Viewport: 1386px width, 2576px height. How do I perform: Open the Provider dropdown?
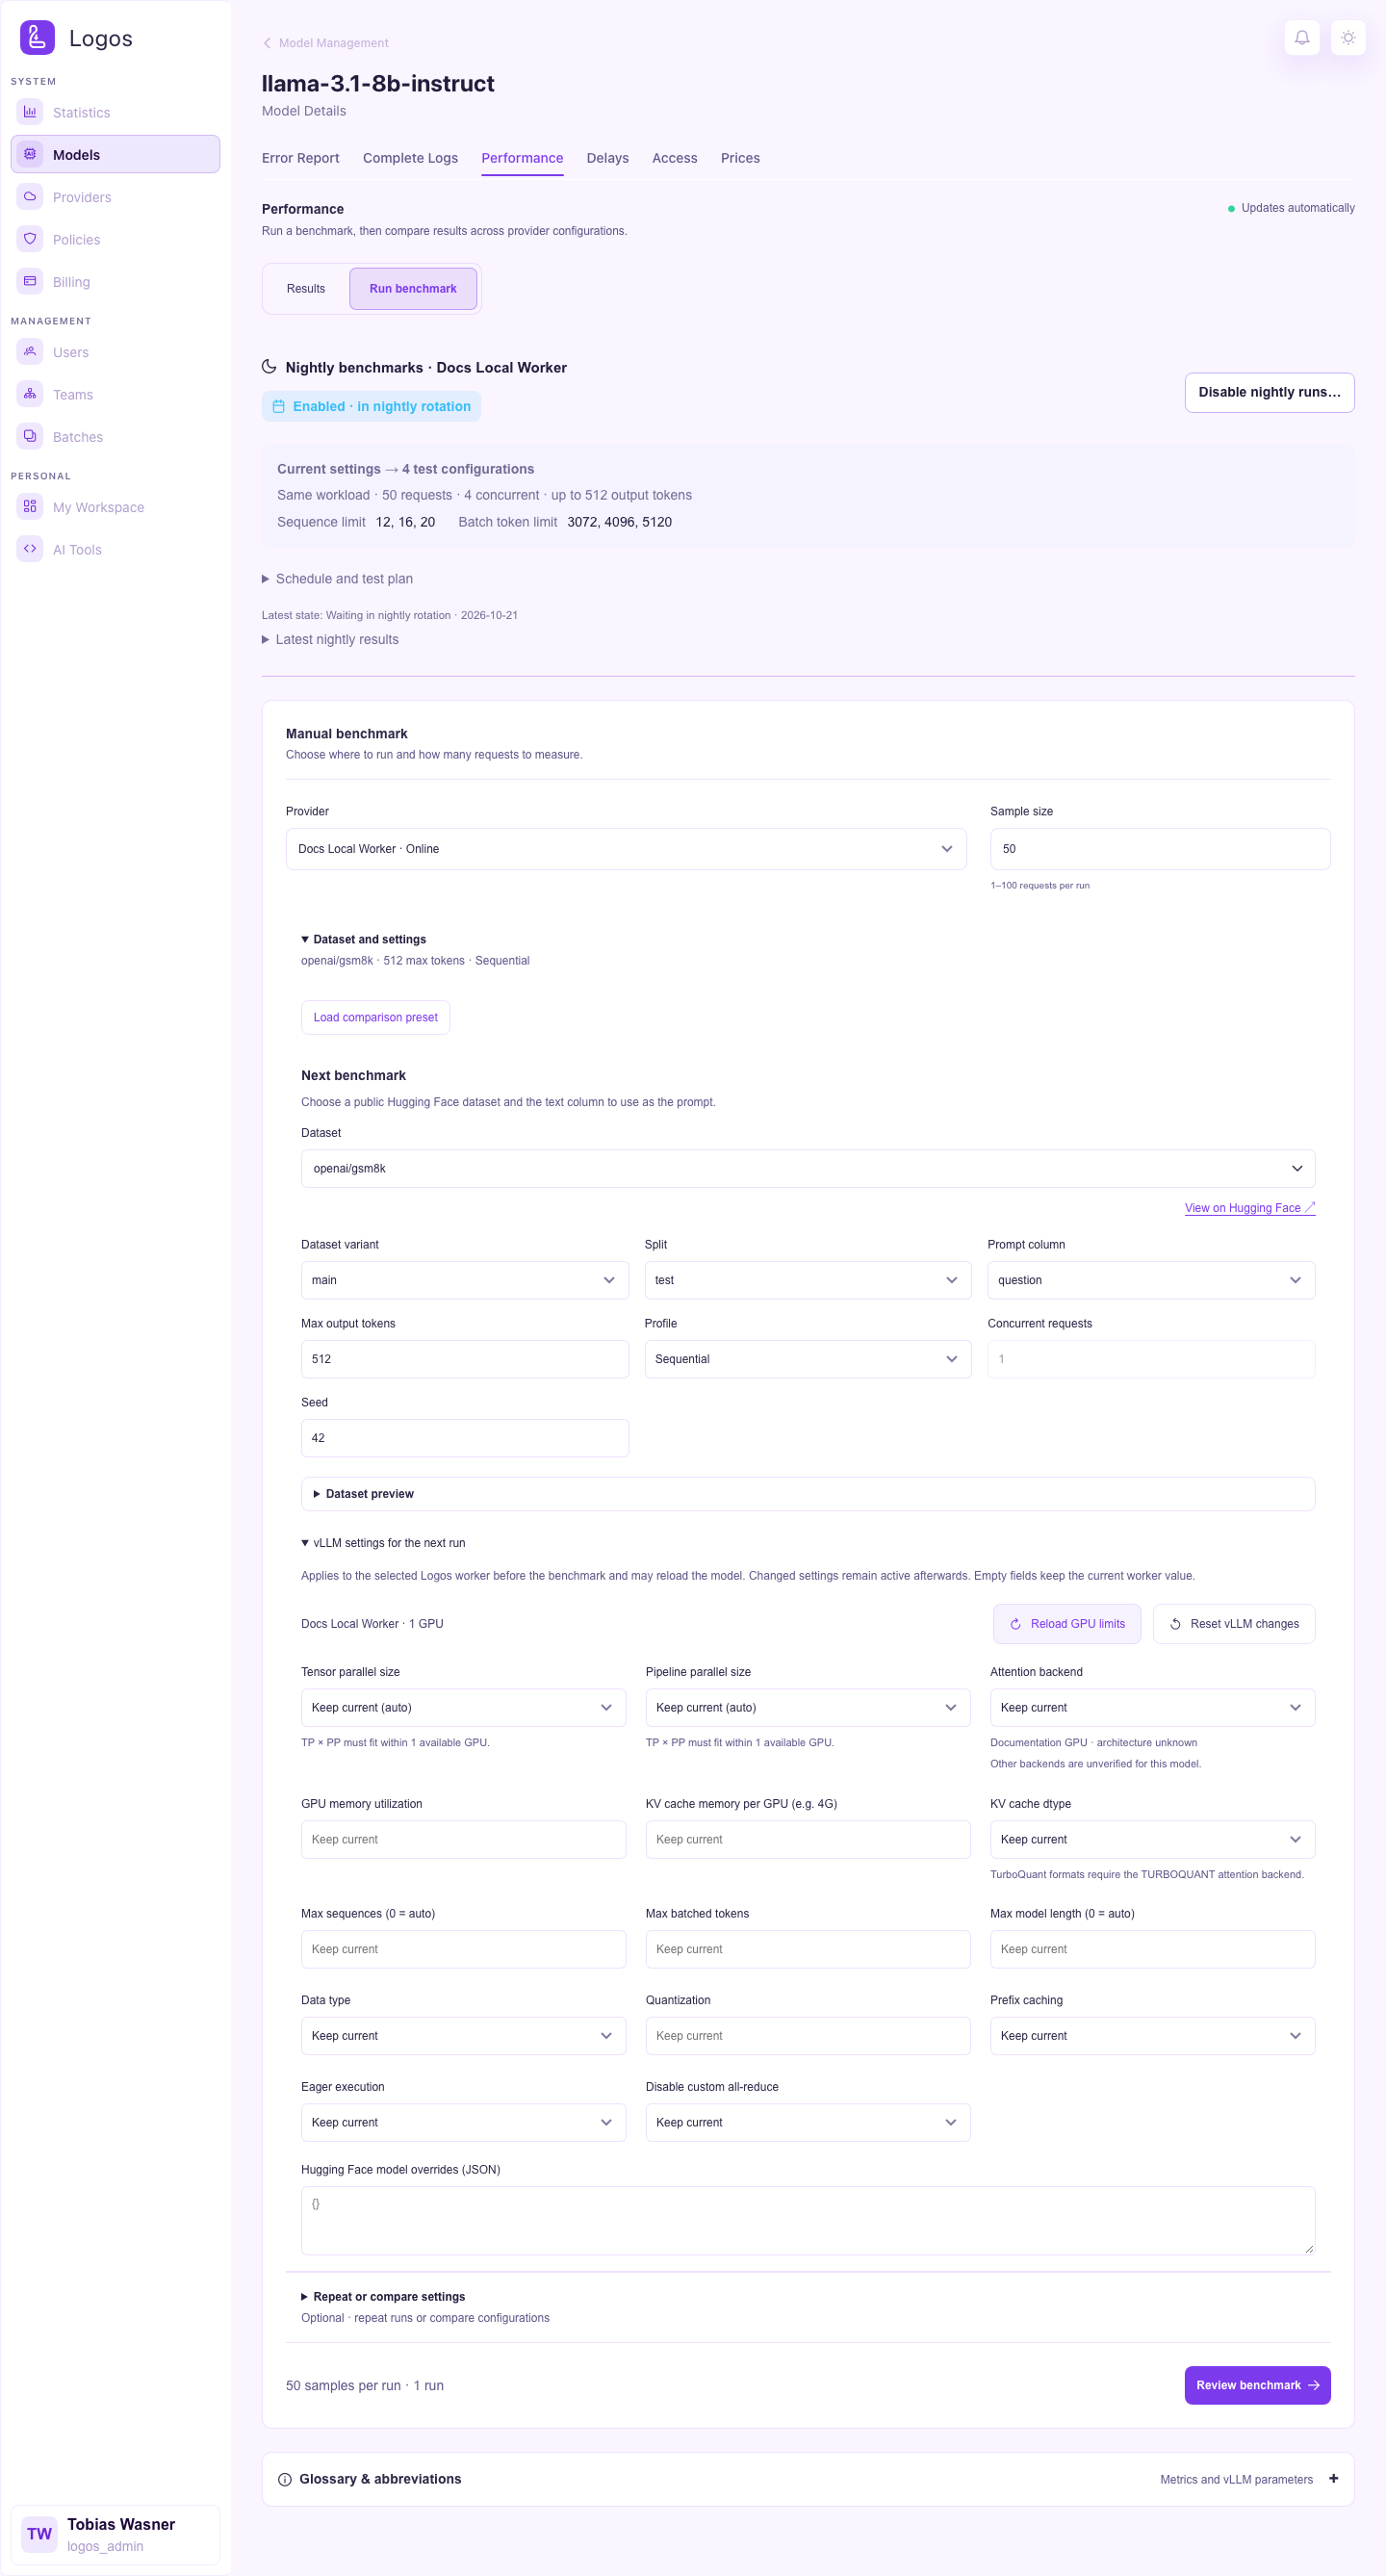pyautogui.click(x=626, y=849)
